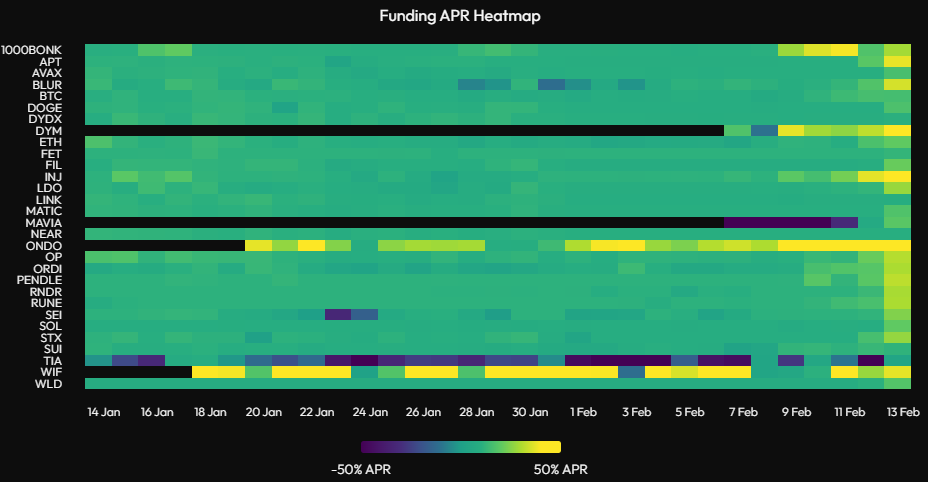Select the MATIC row label
928x482 pixels.
pos(44,211)
